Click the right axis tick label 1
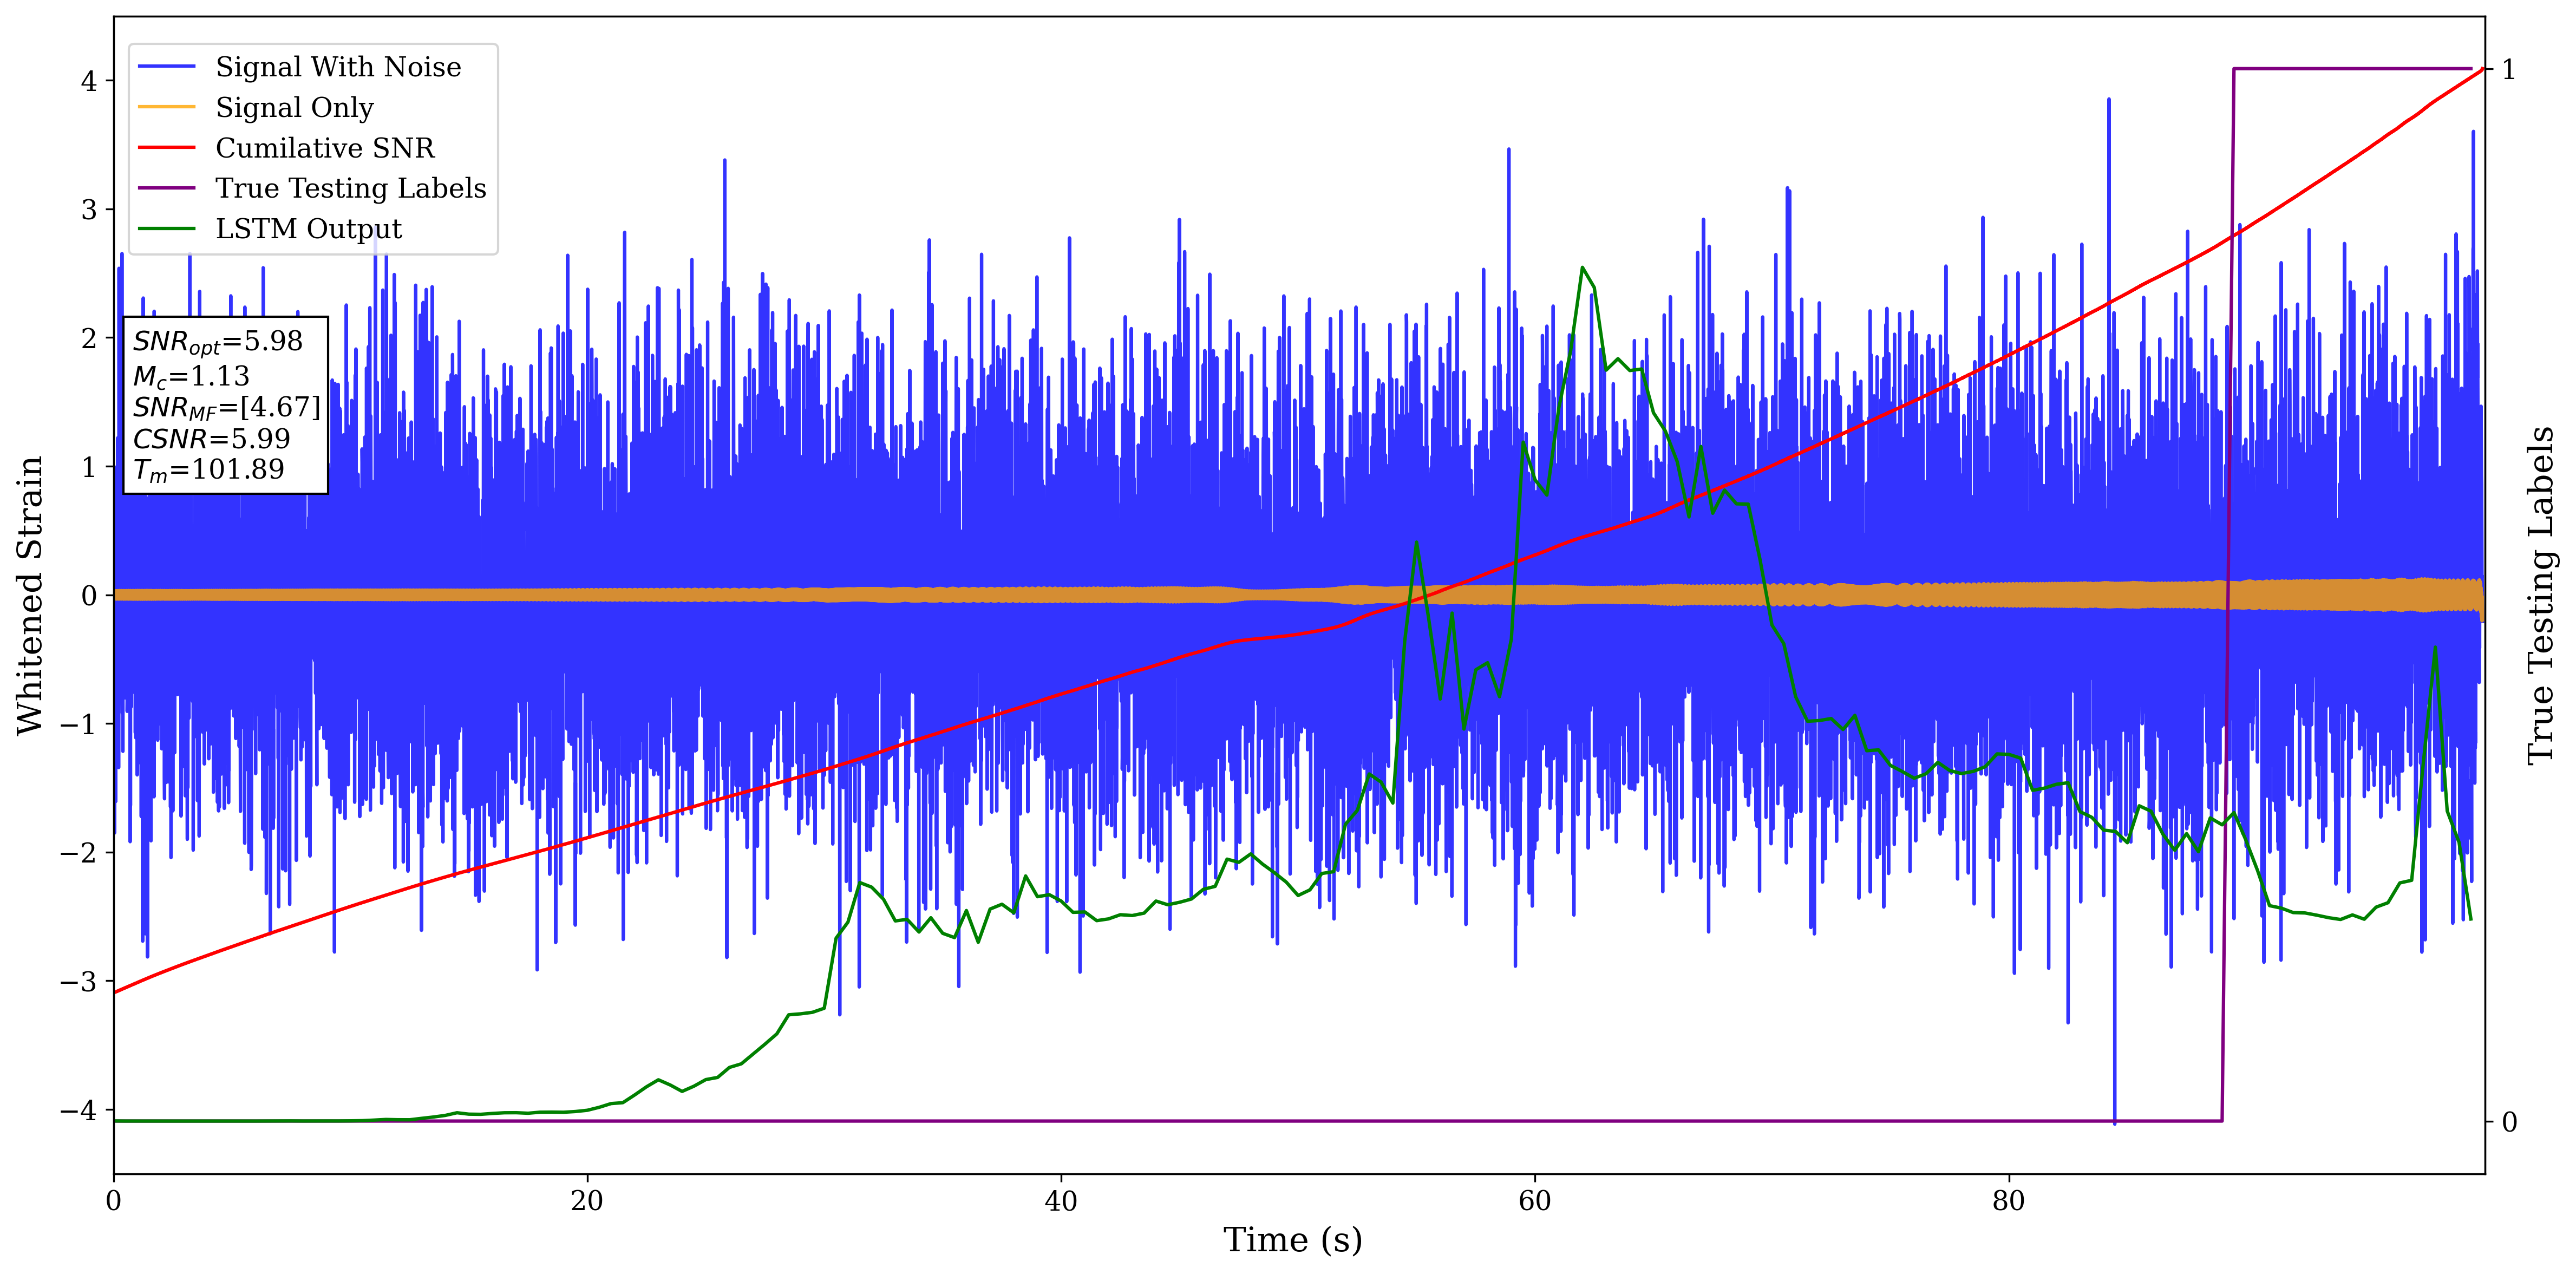 pyautogui.click(x=2508, y=69)
